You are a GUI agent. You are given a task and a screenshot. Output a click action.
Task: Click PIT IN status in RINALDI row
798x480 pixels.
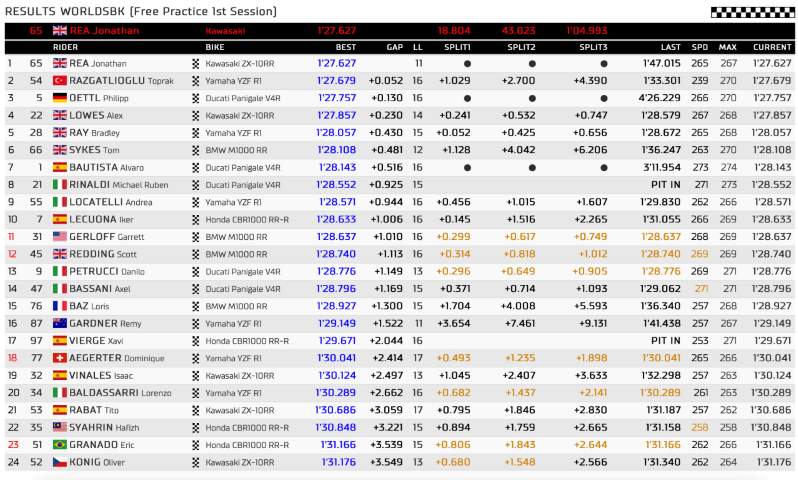coord(666,184)
